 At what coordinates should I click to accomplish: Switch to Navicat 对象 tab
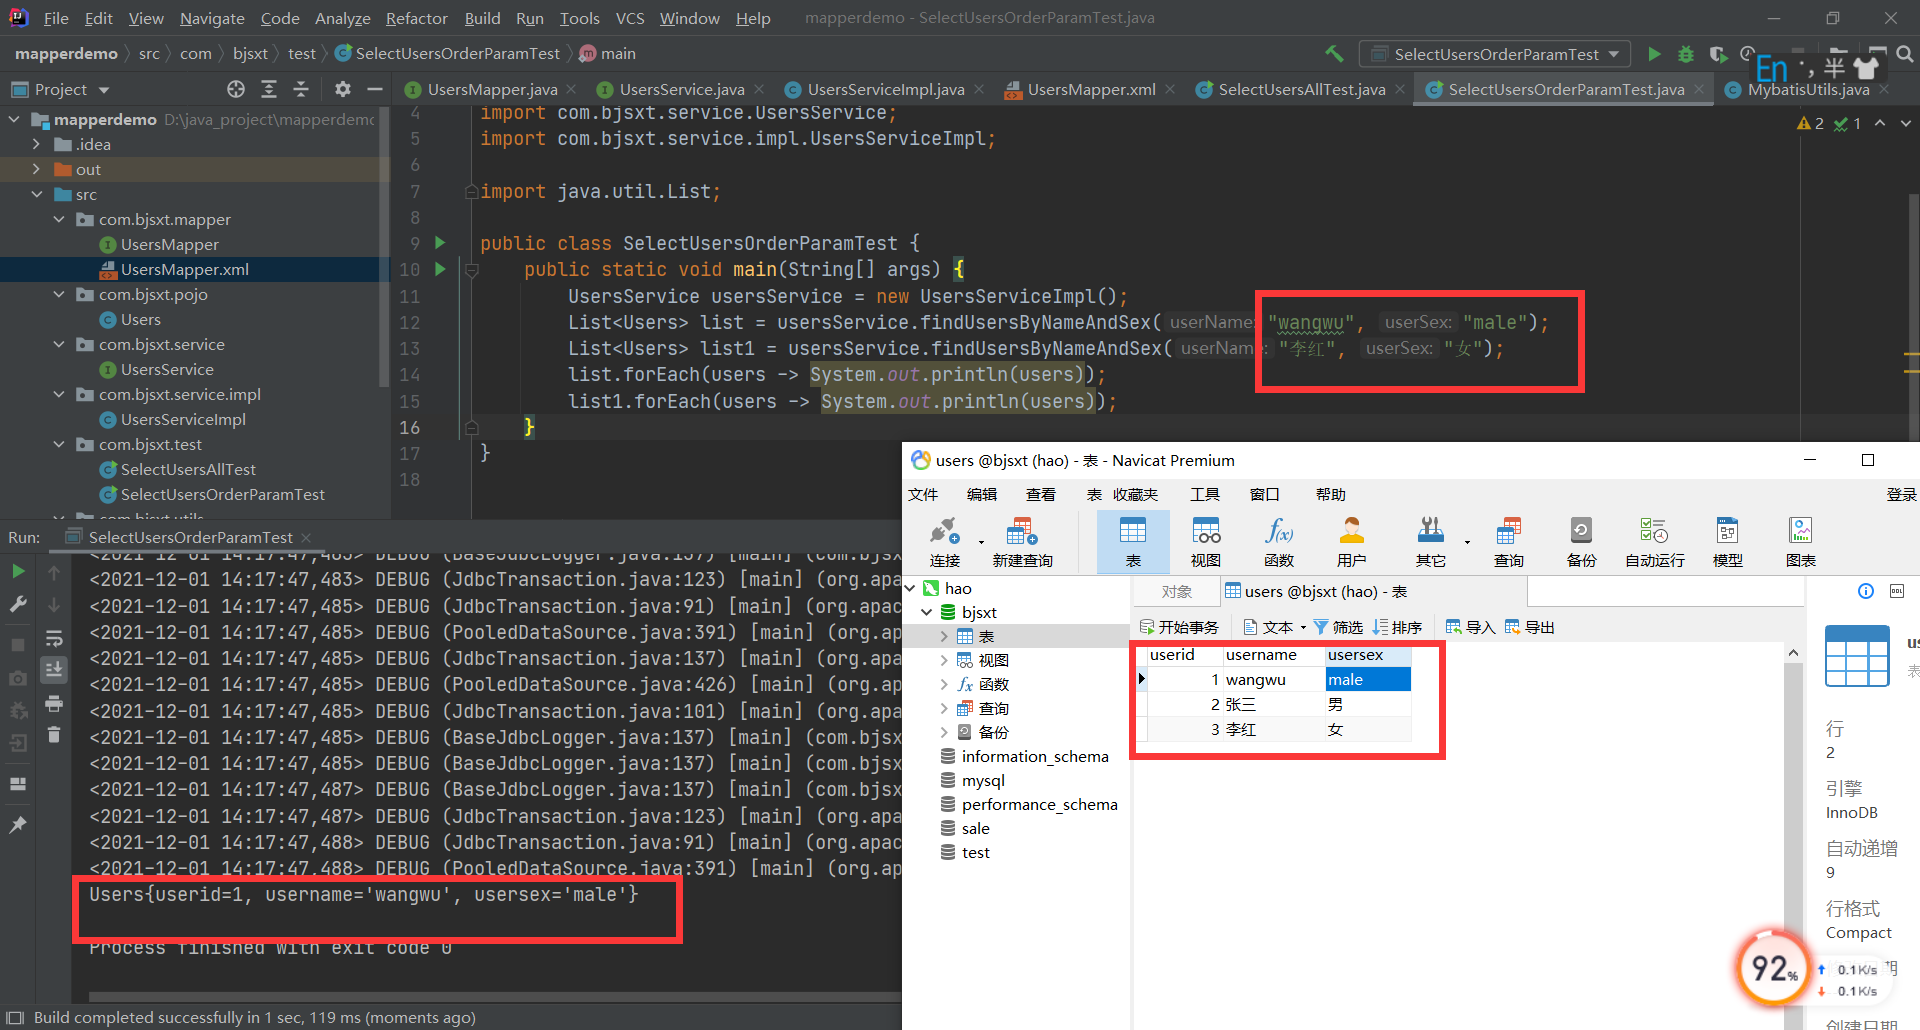(1176, 591)
